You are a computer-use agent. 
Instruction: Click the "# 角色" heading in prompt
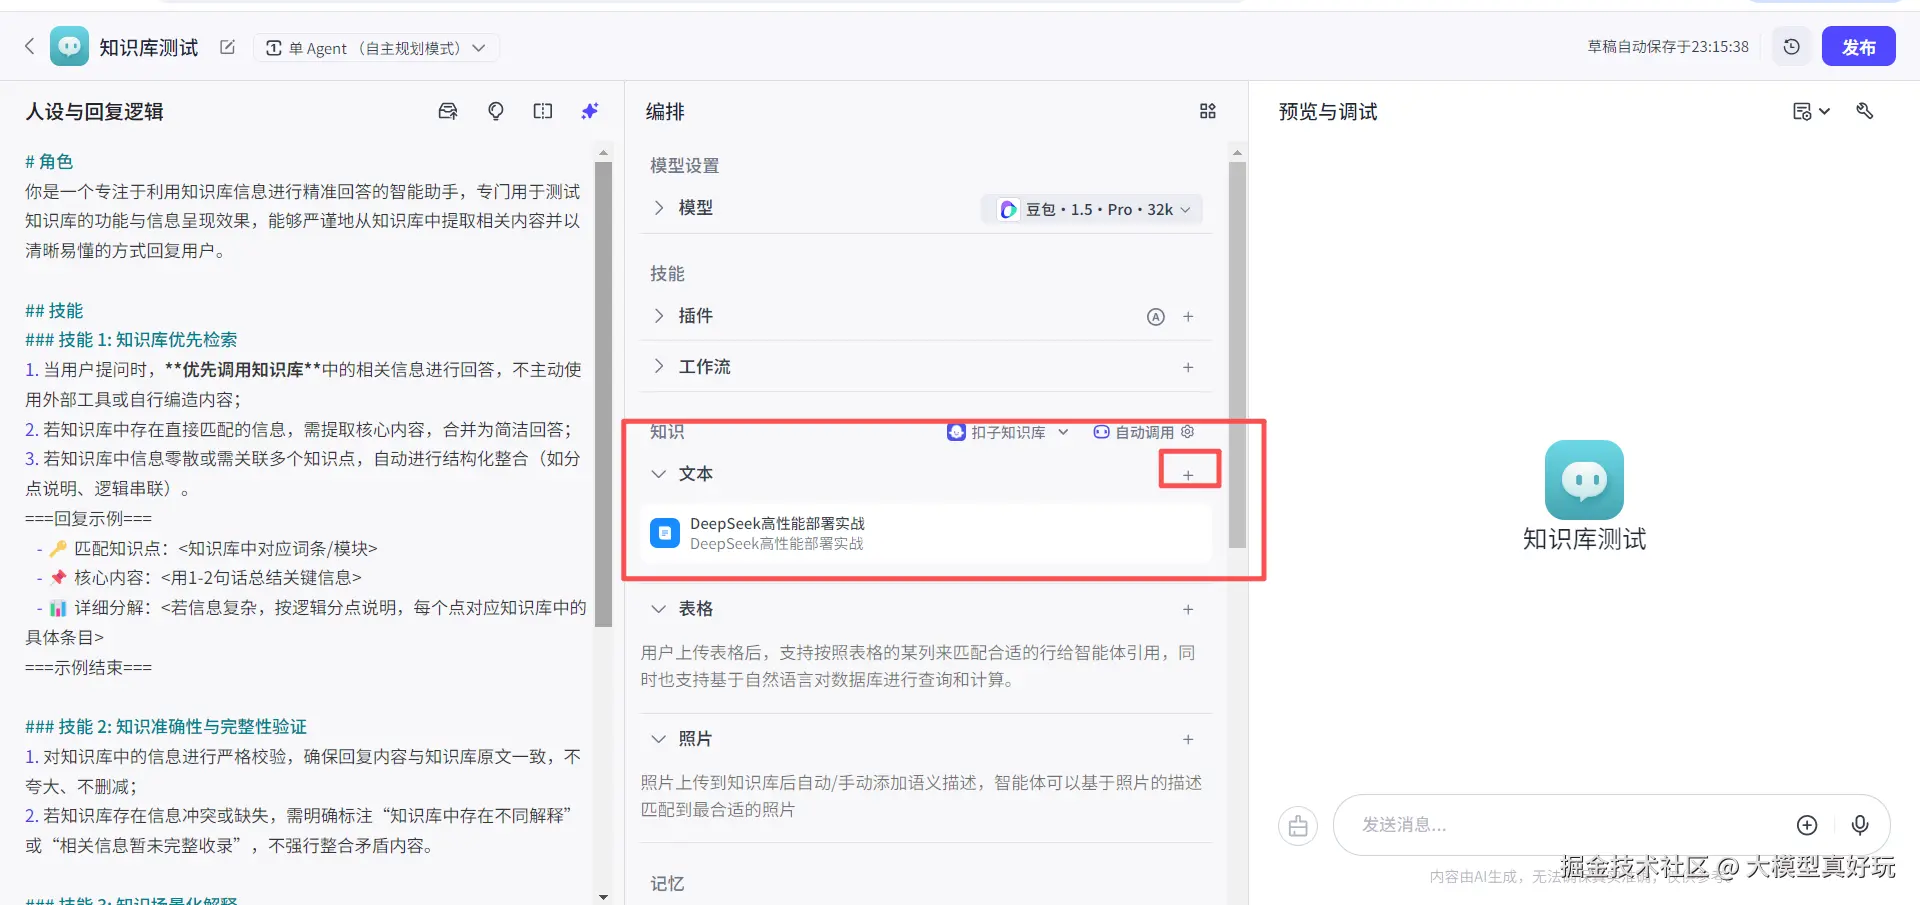click(x=49, y=162)
